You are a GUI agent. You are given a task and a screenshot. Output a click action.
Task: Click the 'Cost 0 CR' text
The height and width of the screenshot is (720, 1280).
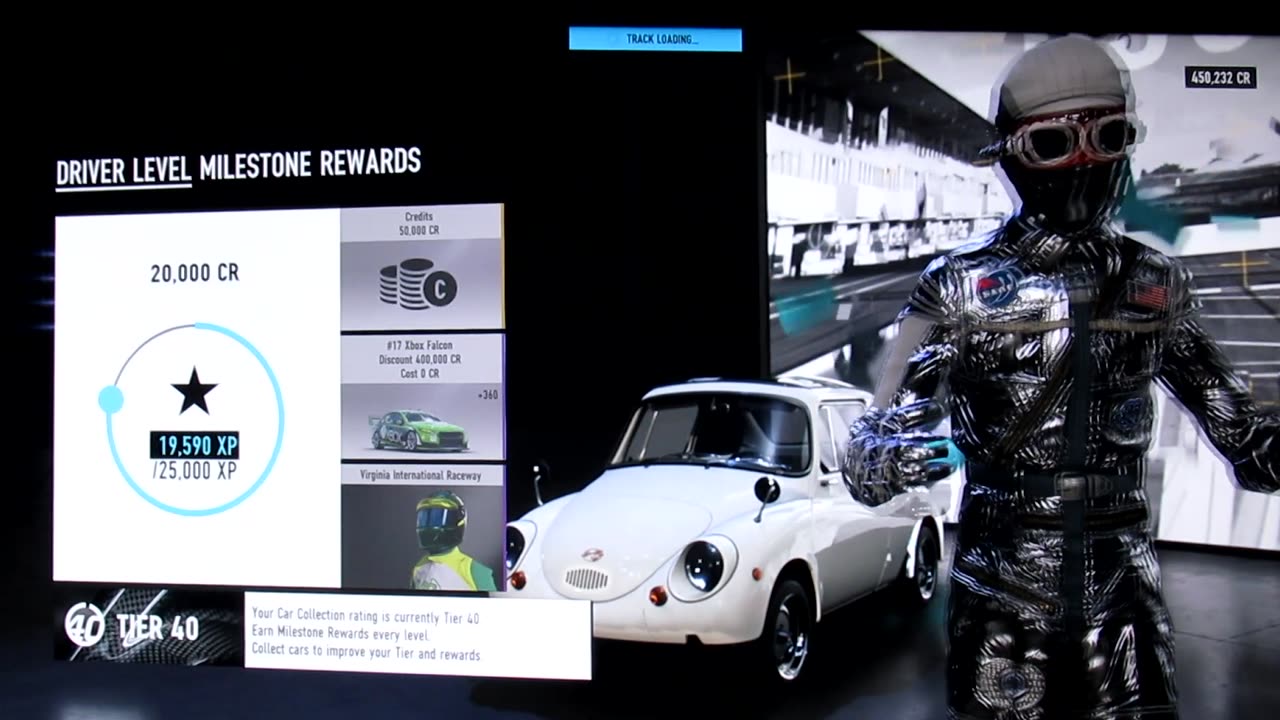pos(420,373)
